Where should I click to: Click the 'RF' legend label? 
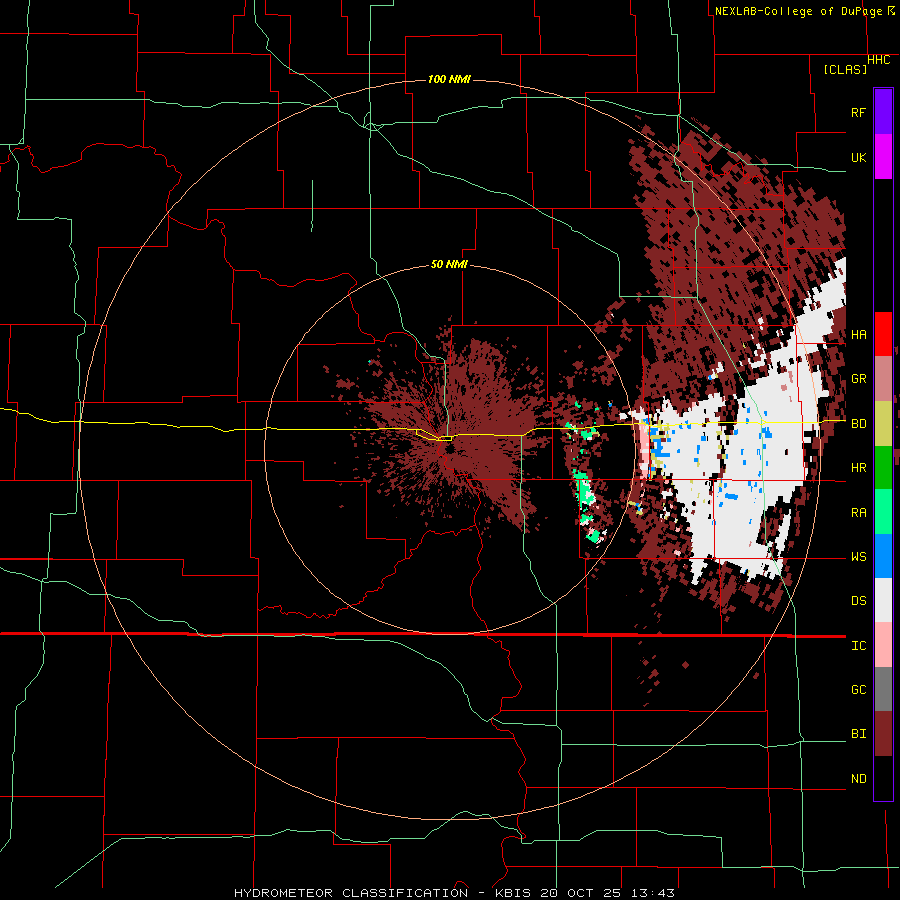[x=858, y=112]
